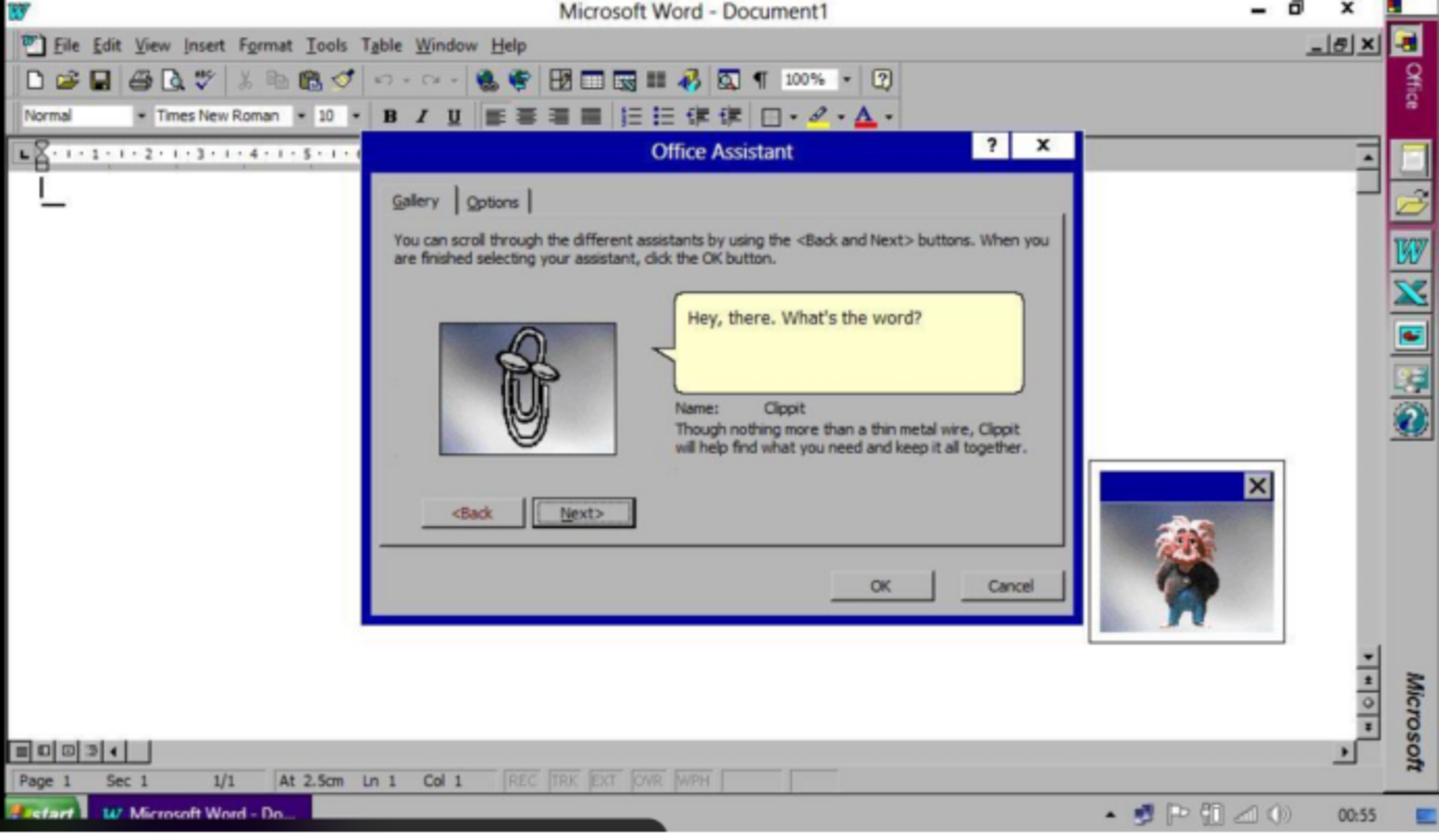Decrease the paragraph indent
This screenshot has width=1439, height=834.
point(697,117)
